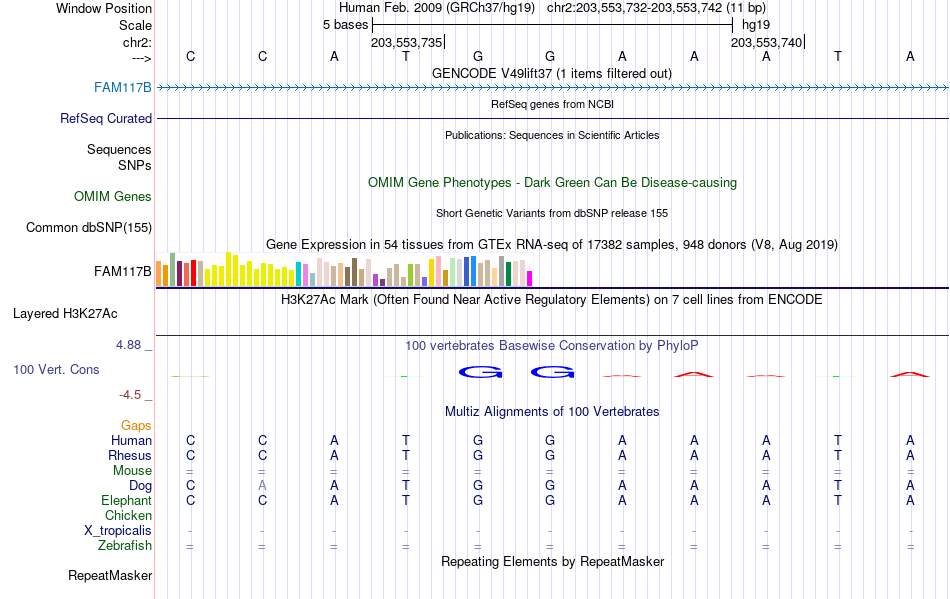Image resolution: width=950 pixels, height=599 pixels.
Task: Select the Human species row label
Action: 131,440
